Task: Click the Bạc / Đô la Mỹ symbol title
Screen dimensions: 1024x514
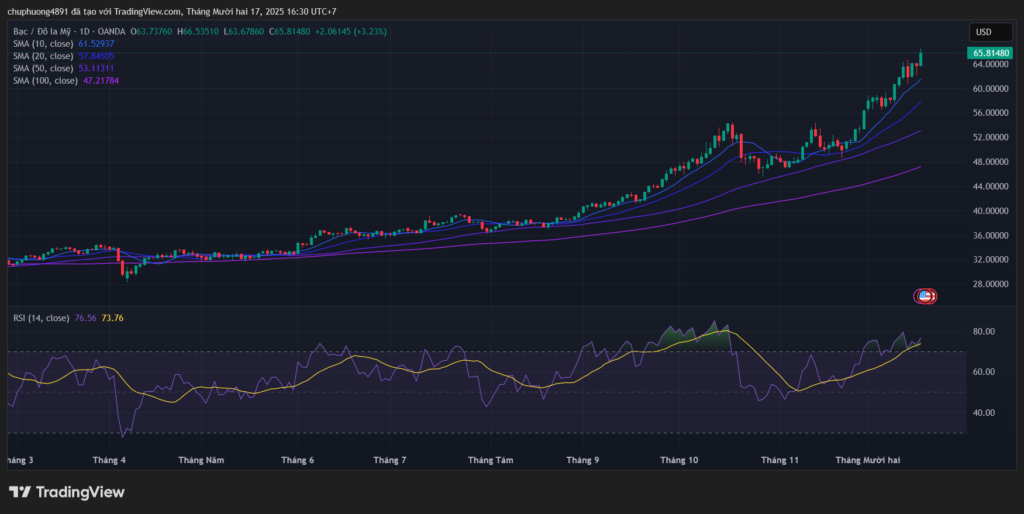Action: pyautogui.click(x=38, y=32)
